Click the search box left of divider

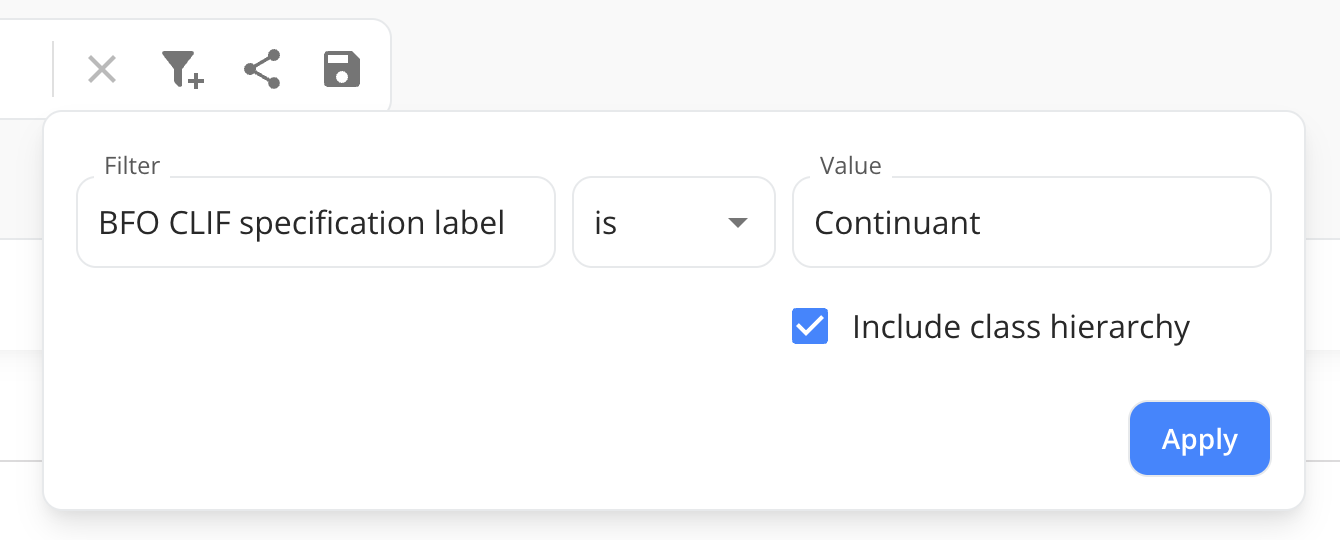pos(25,70)
